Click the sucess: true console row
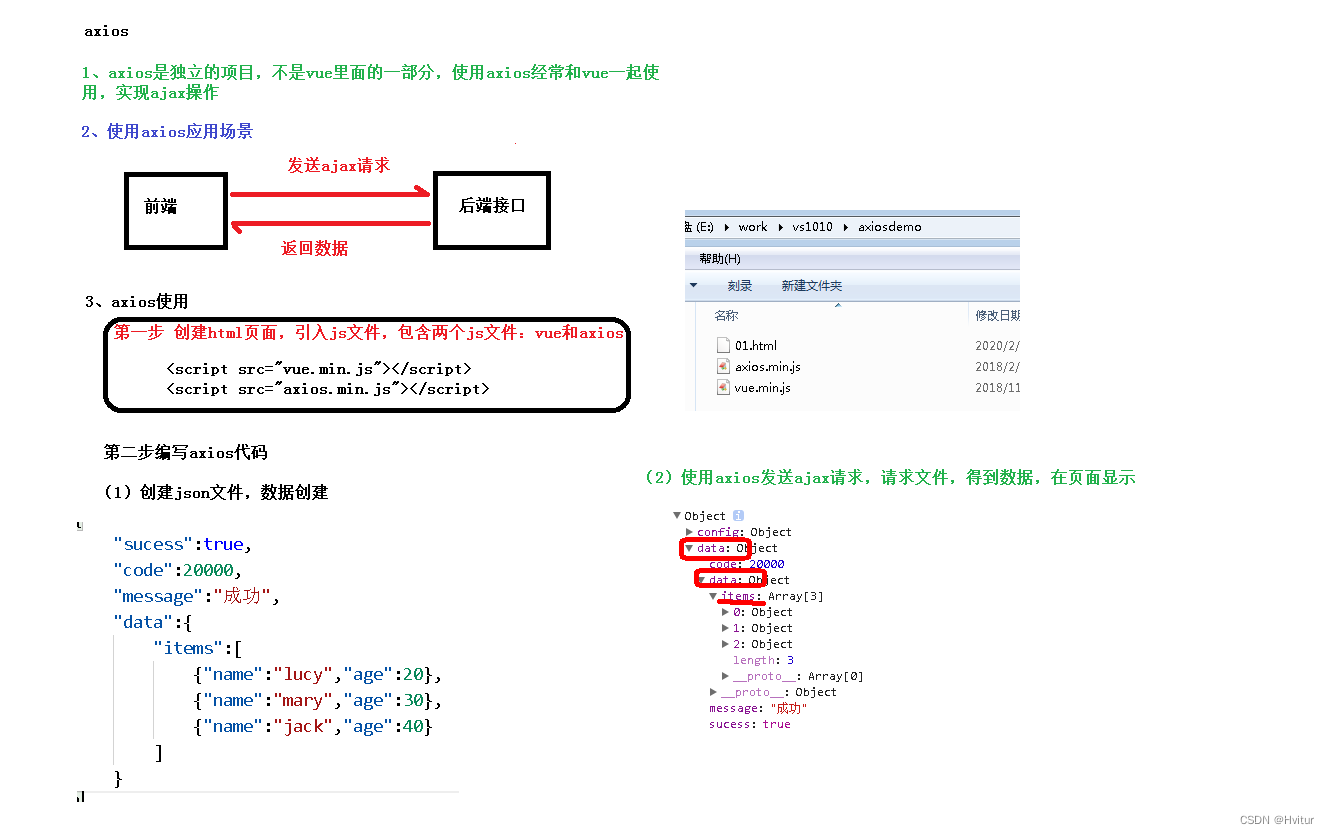Screen dimensions: 1329x834 point(750,724)
